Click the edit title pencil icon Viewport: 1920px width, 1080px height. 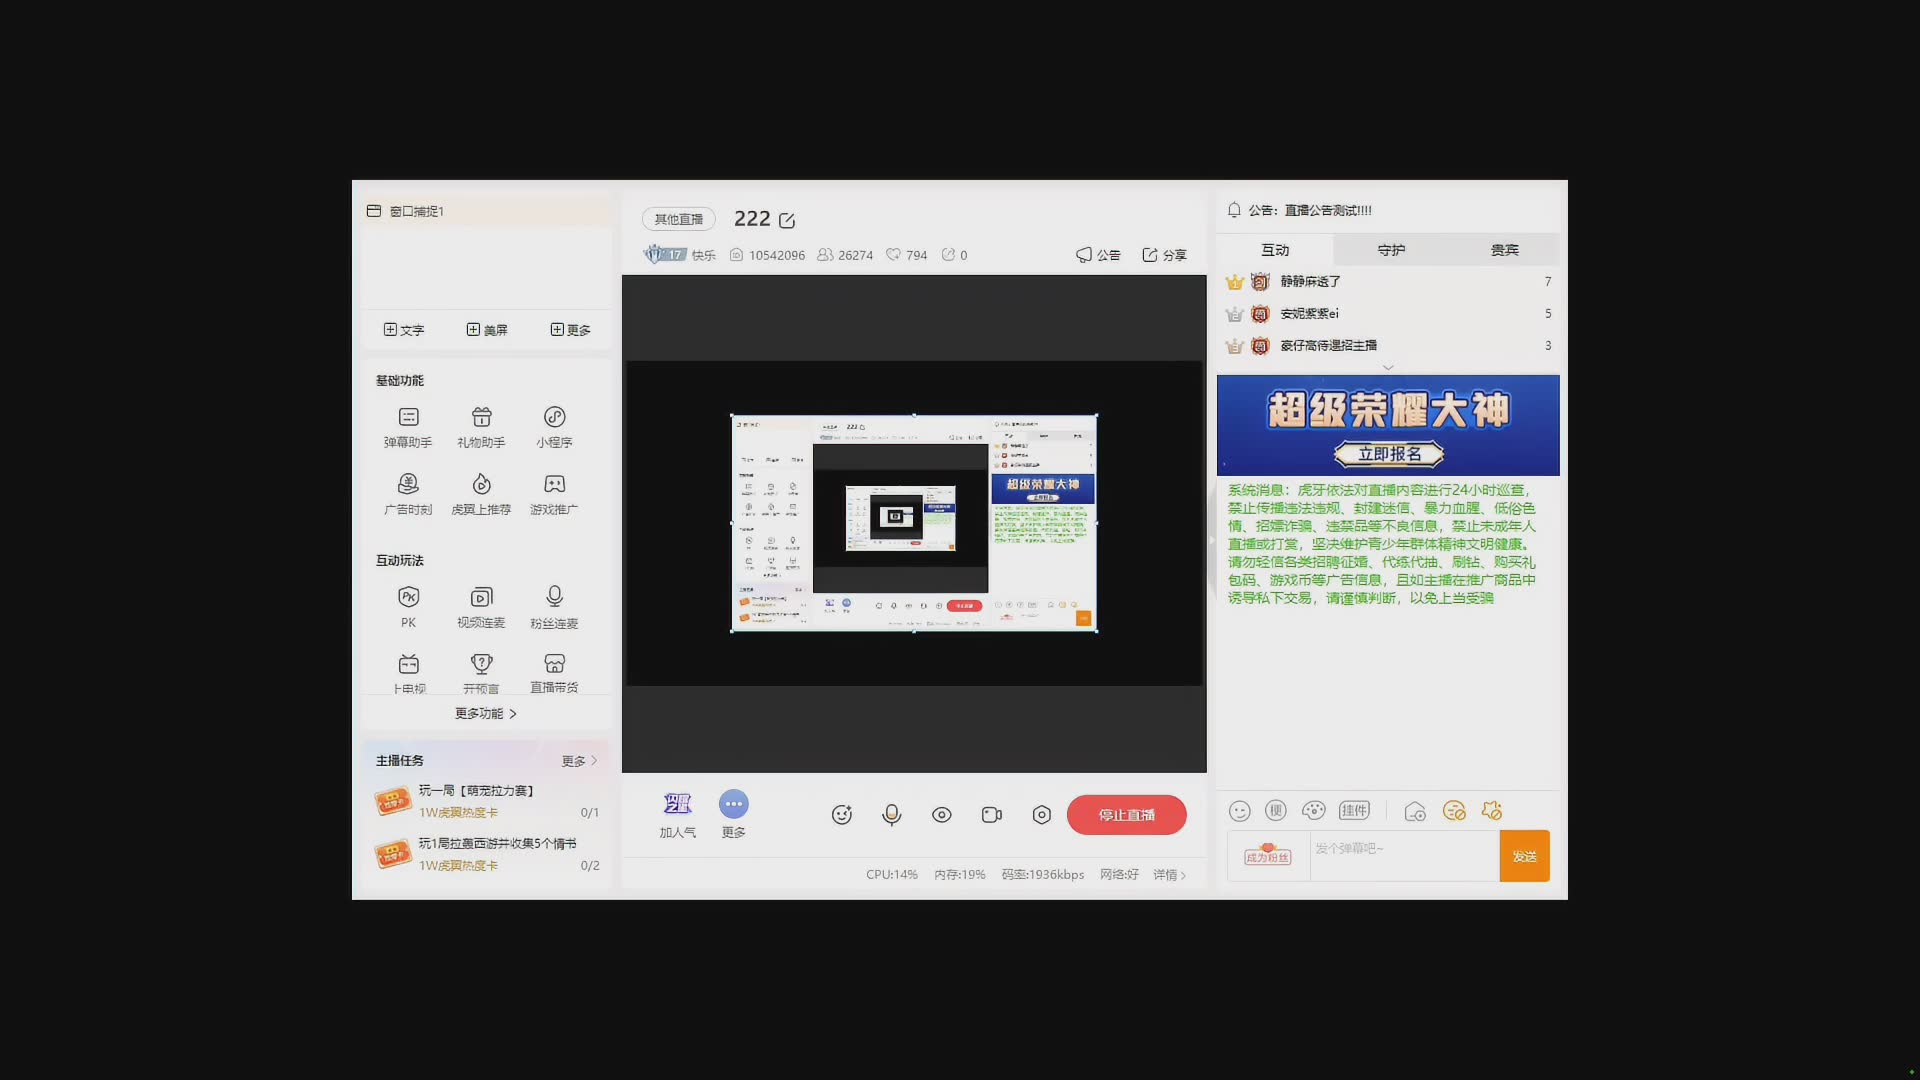[x=787, y=220]
